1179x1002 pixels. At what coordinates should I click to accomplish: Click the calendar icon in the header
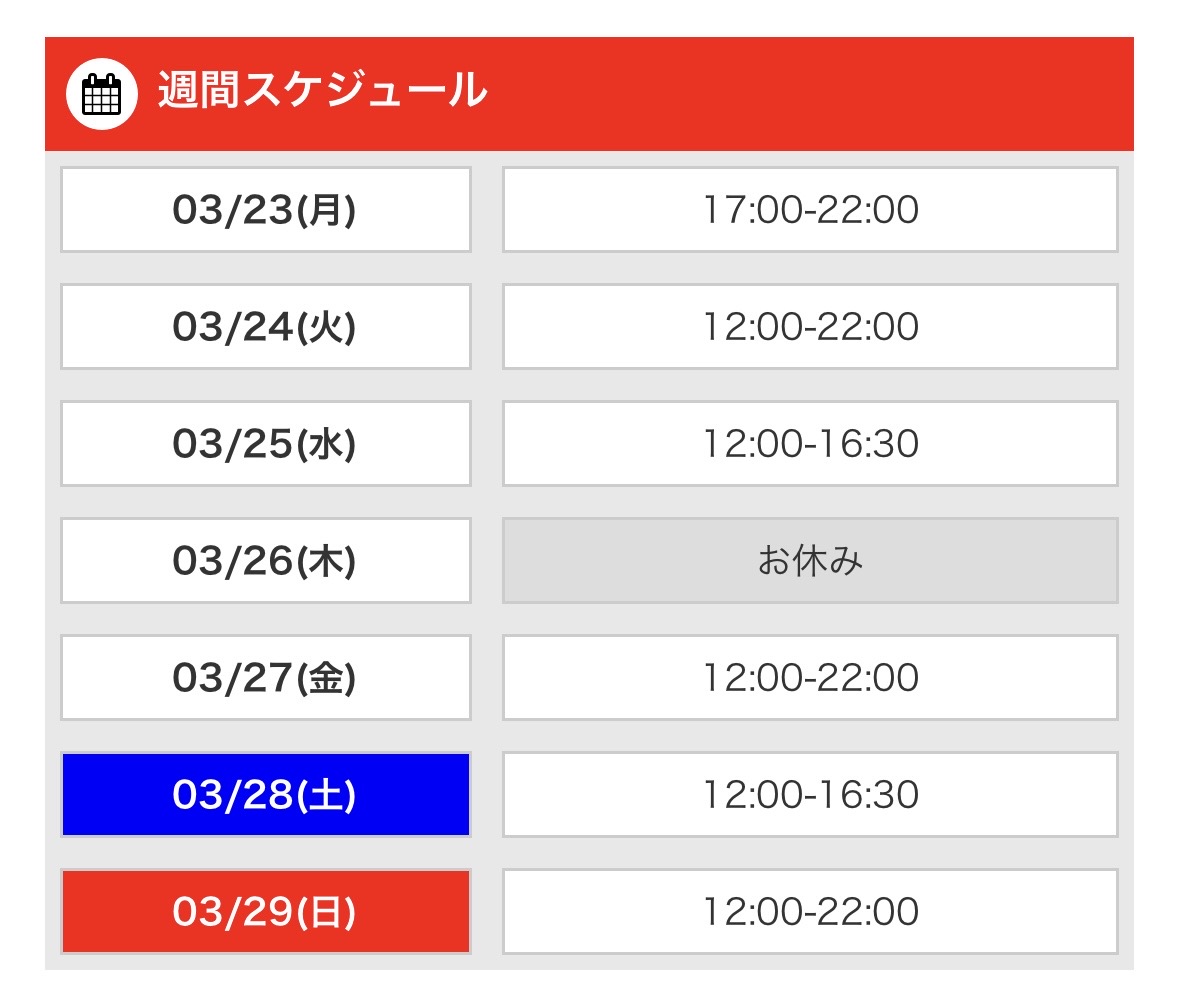coord(101,94)
